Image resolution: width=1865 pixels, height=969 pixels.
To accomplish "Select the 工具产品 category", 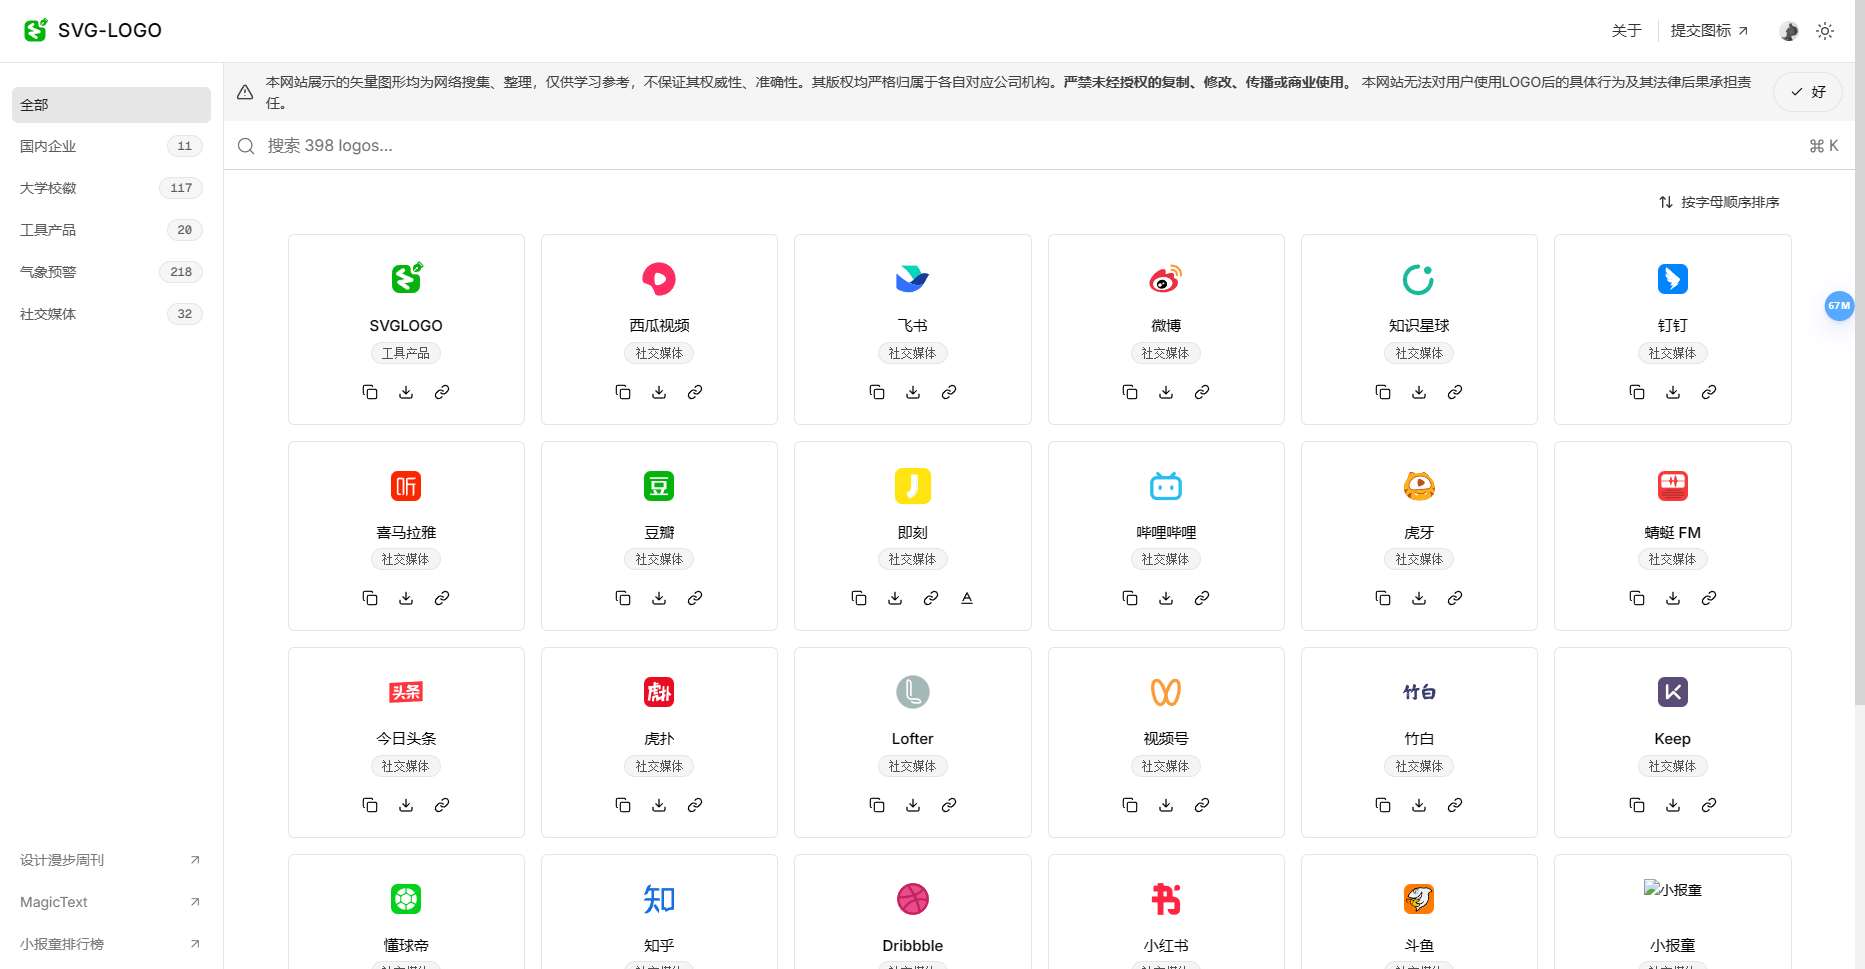I will pyautogui.click(x=111, y=230).
